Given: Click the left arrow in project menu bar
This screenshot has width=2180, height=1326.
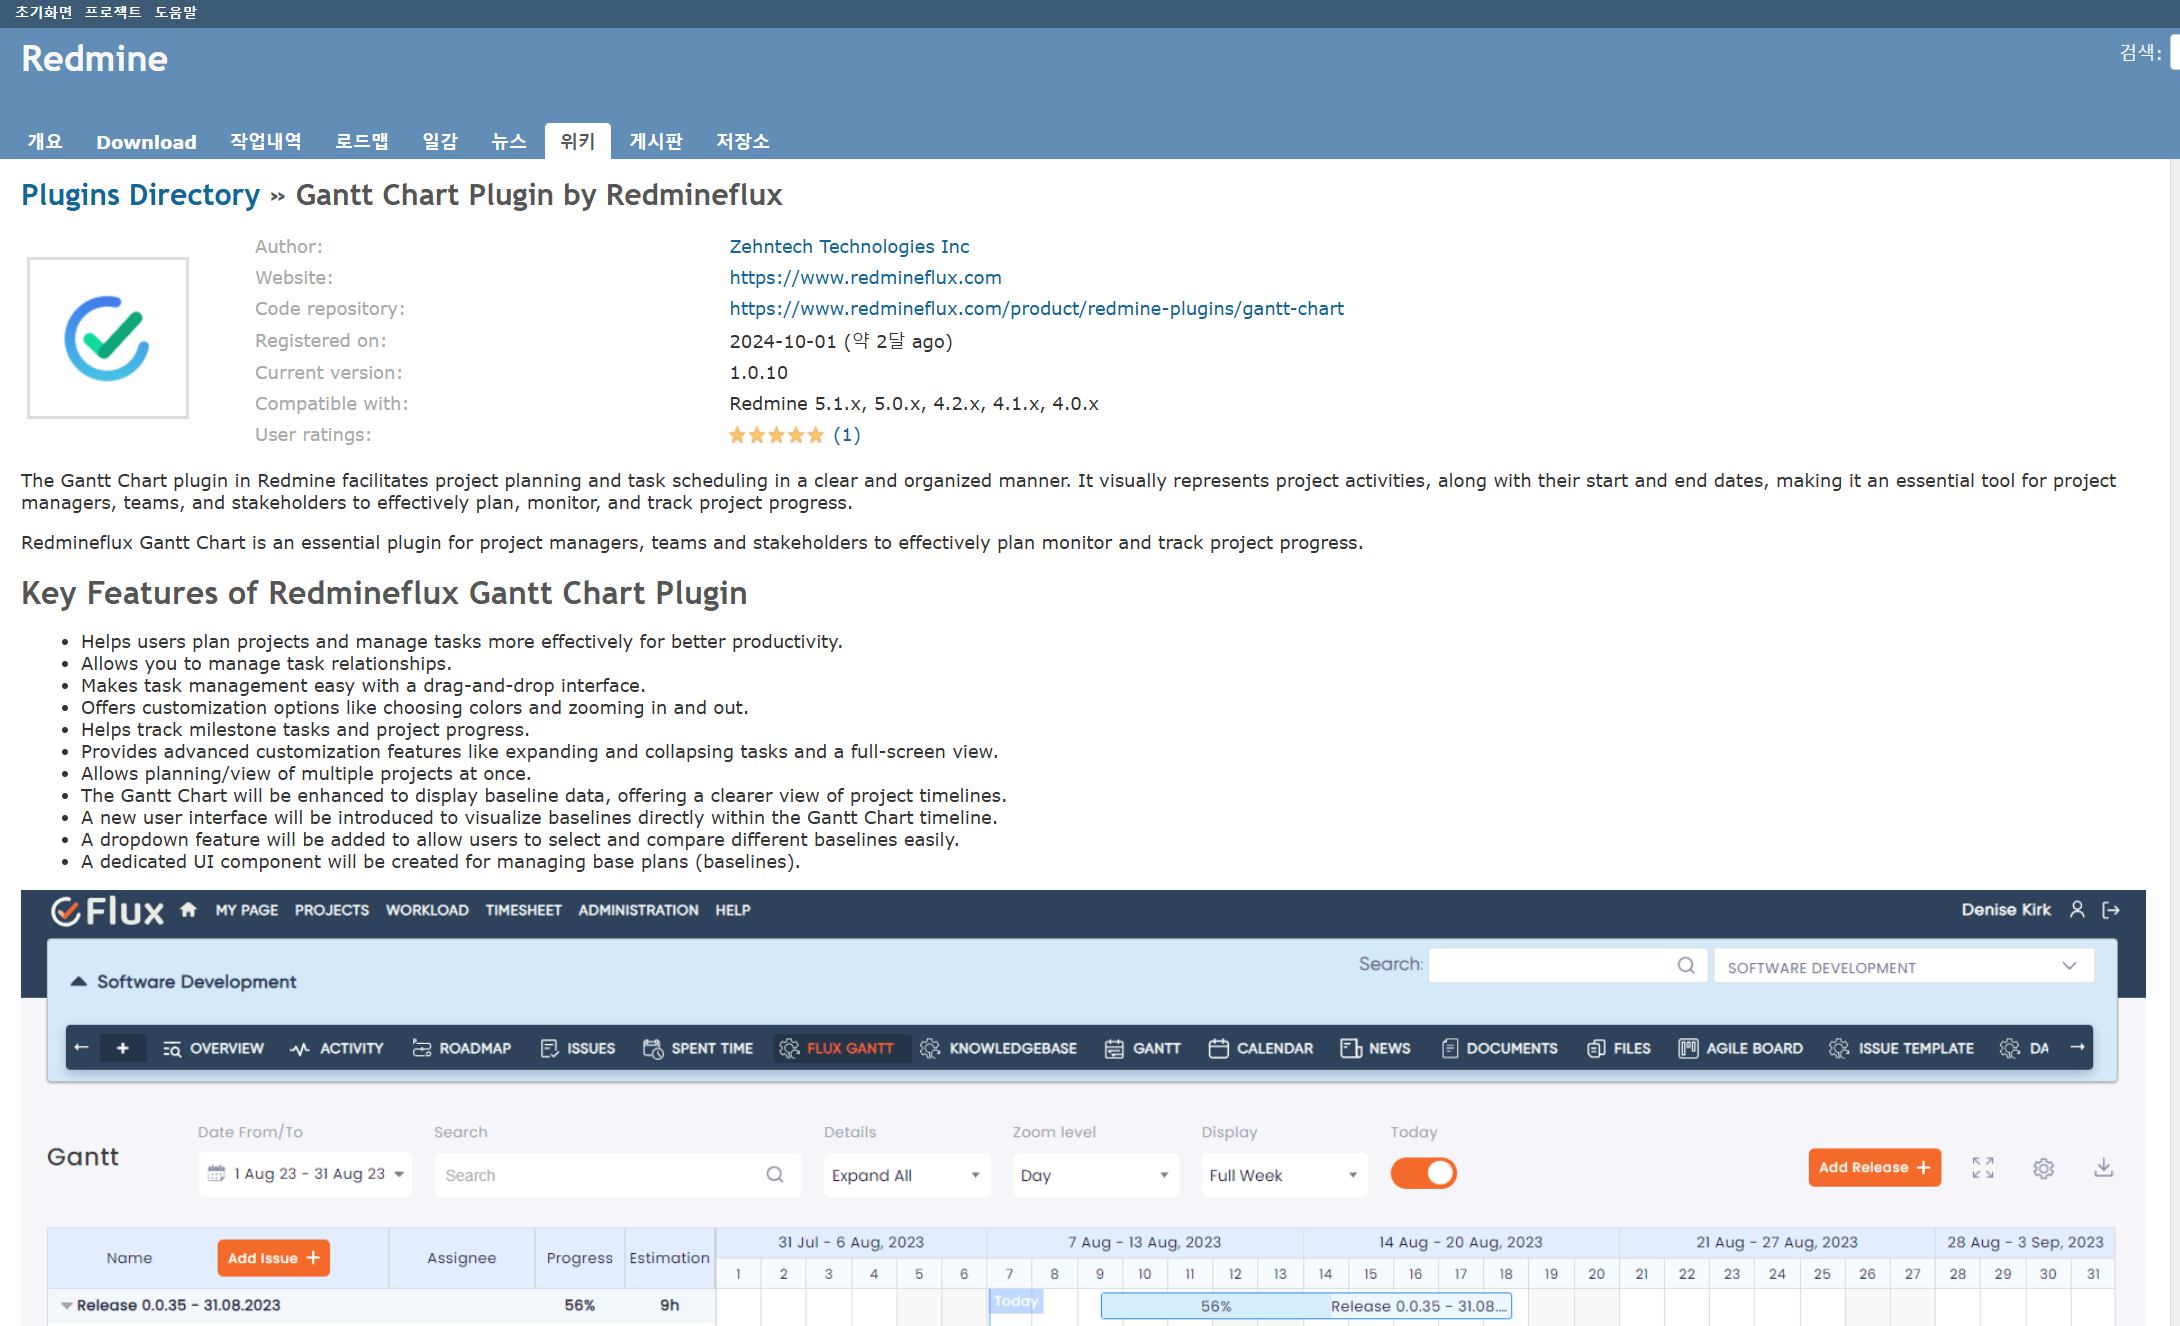Looking at the screenshot, I should [82, 1048].
